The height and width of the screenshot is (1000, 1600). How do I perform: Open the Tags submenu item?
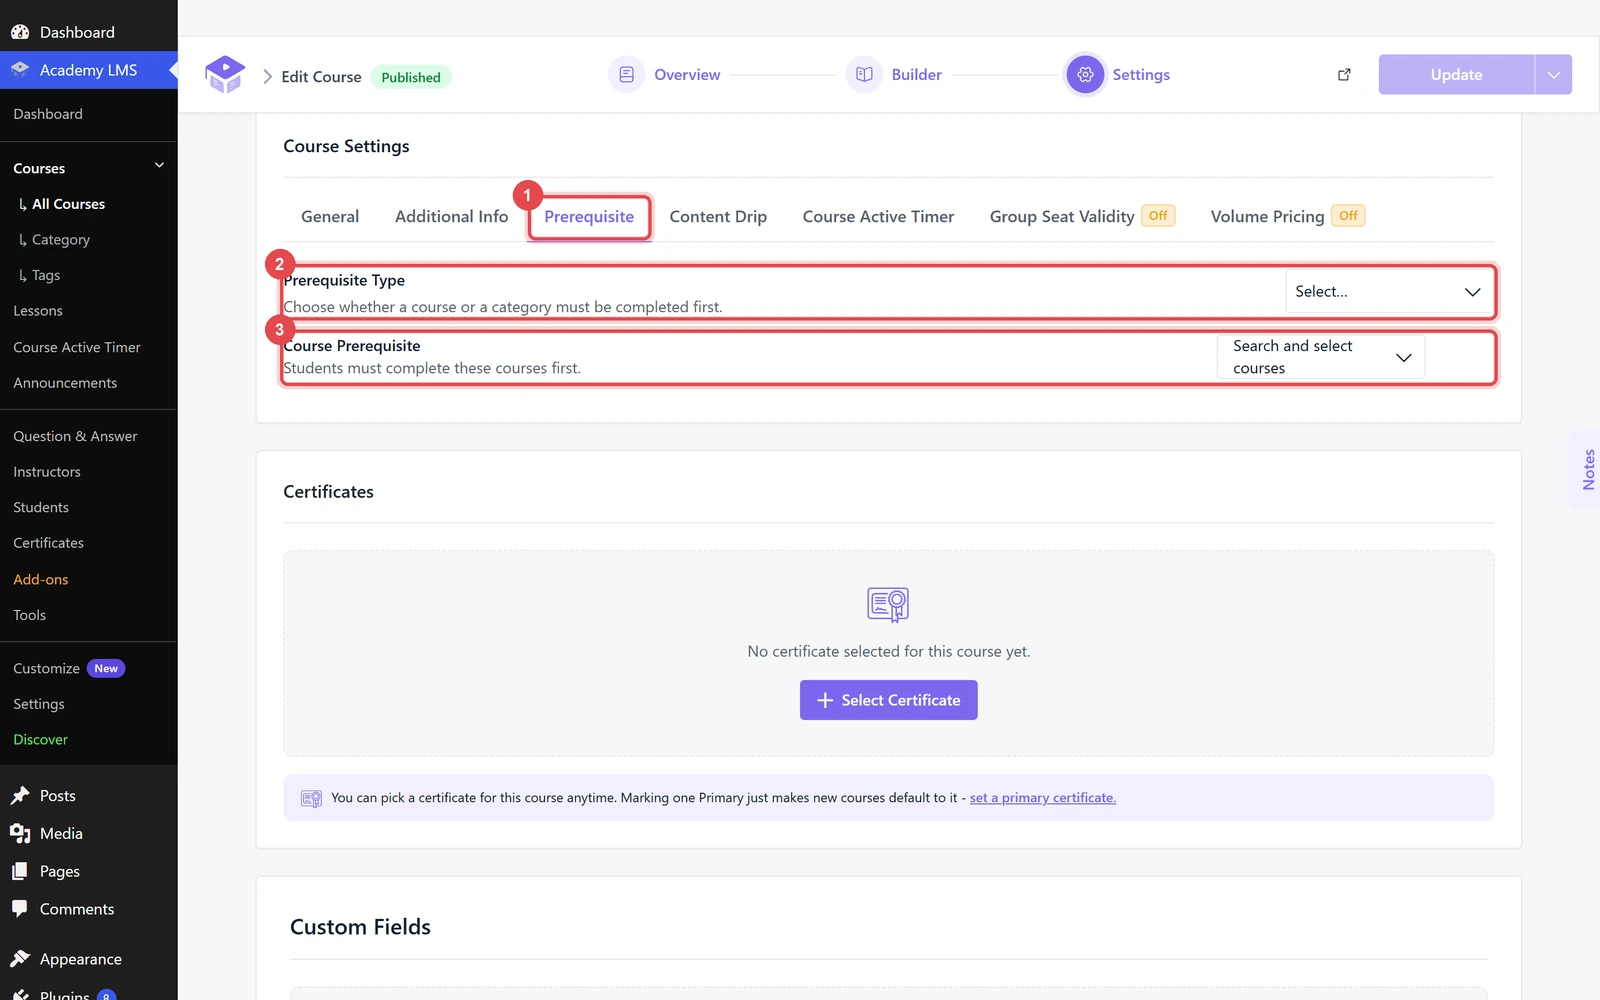46,276
